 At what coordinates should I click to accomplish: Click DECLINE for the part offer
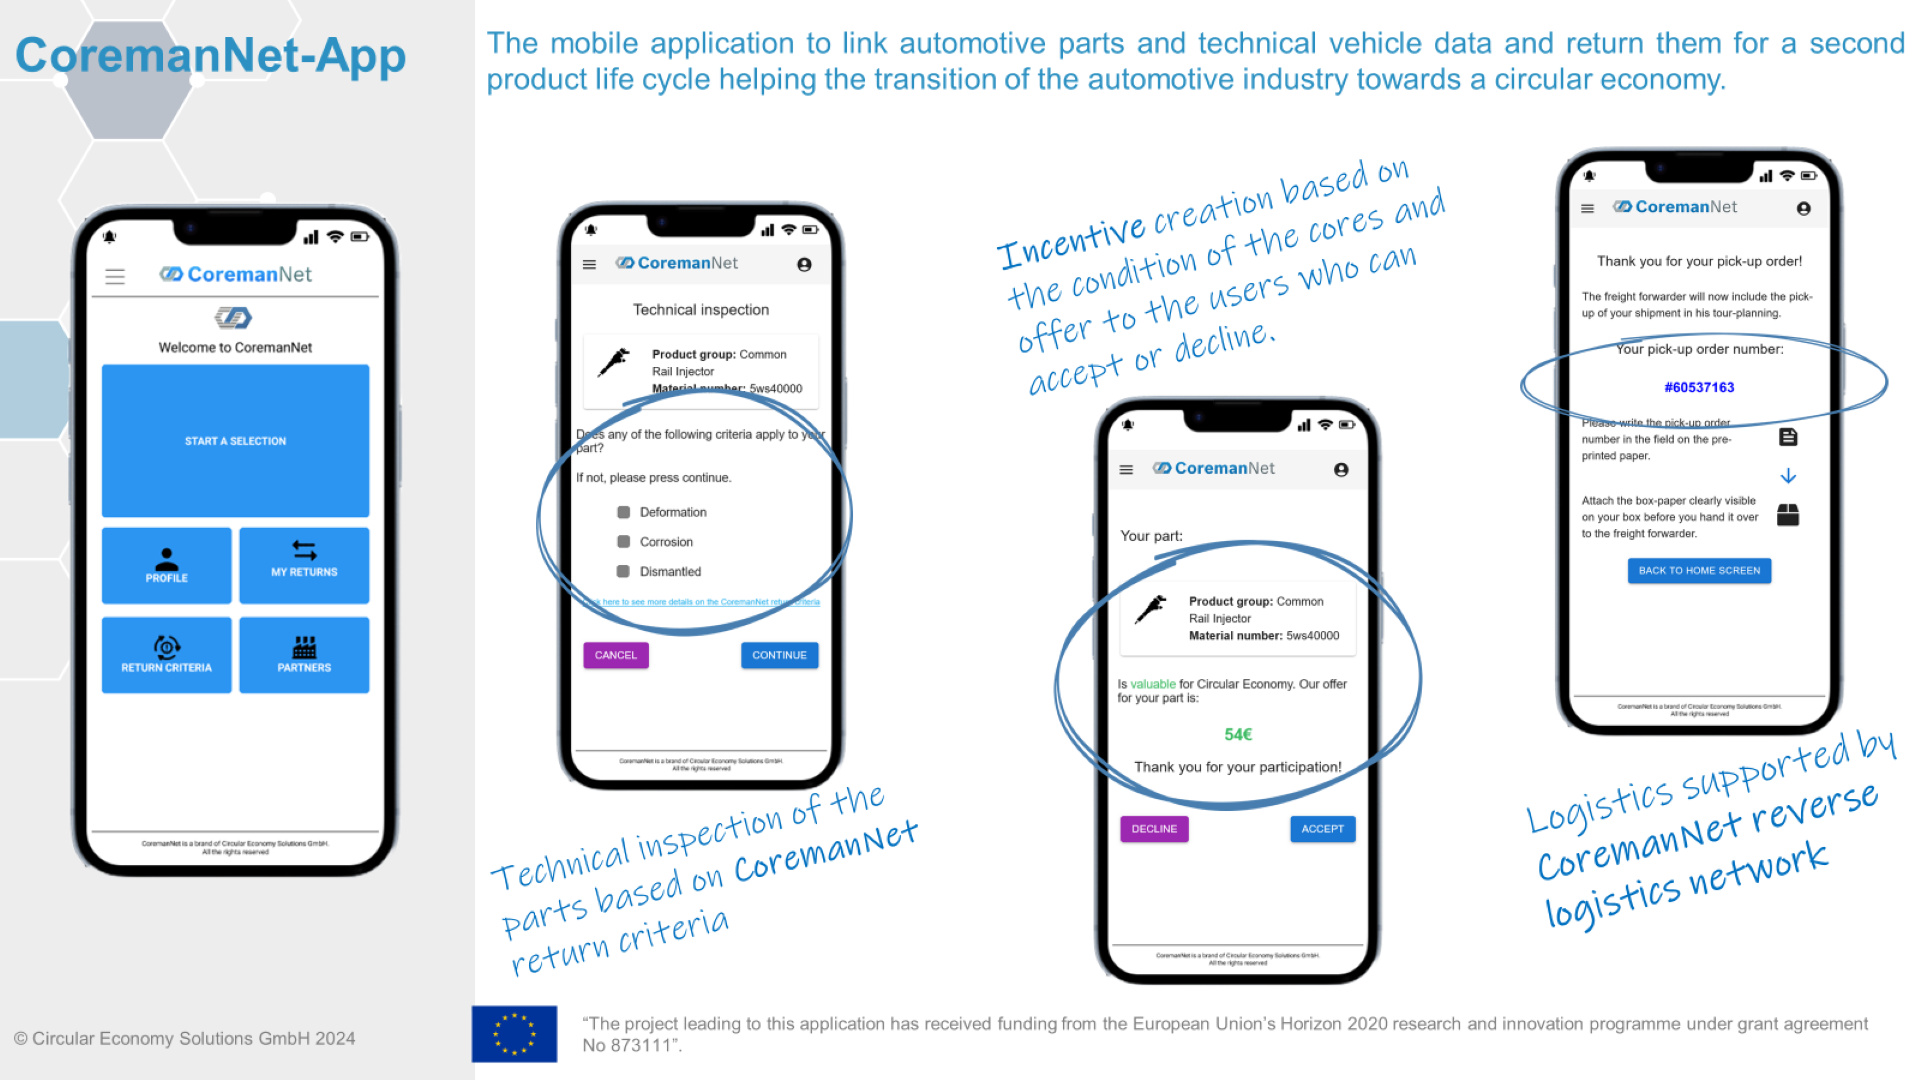1154,829
